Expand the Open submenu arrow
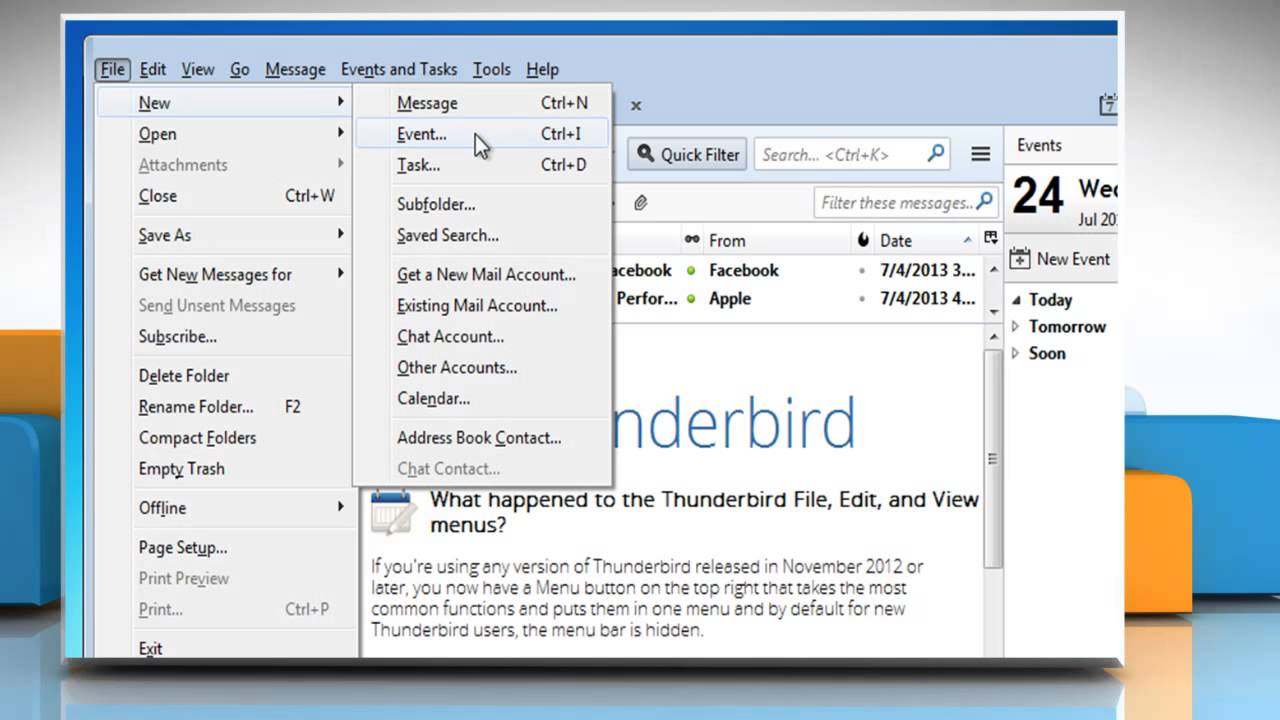The image size is (1280, 720). (x=341, y=133)
